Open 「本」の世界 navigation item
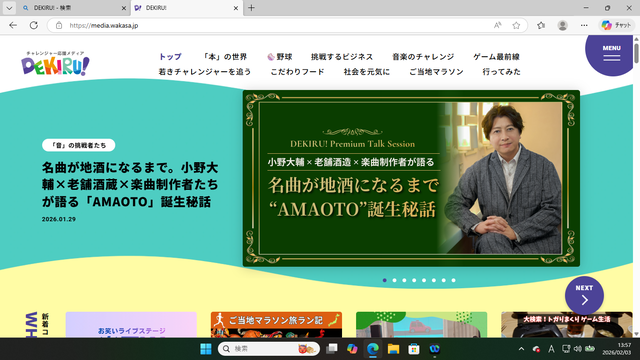The image size is (640, 360). tap(225, 57)
